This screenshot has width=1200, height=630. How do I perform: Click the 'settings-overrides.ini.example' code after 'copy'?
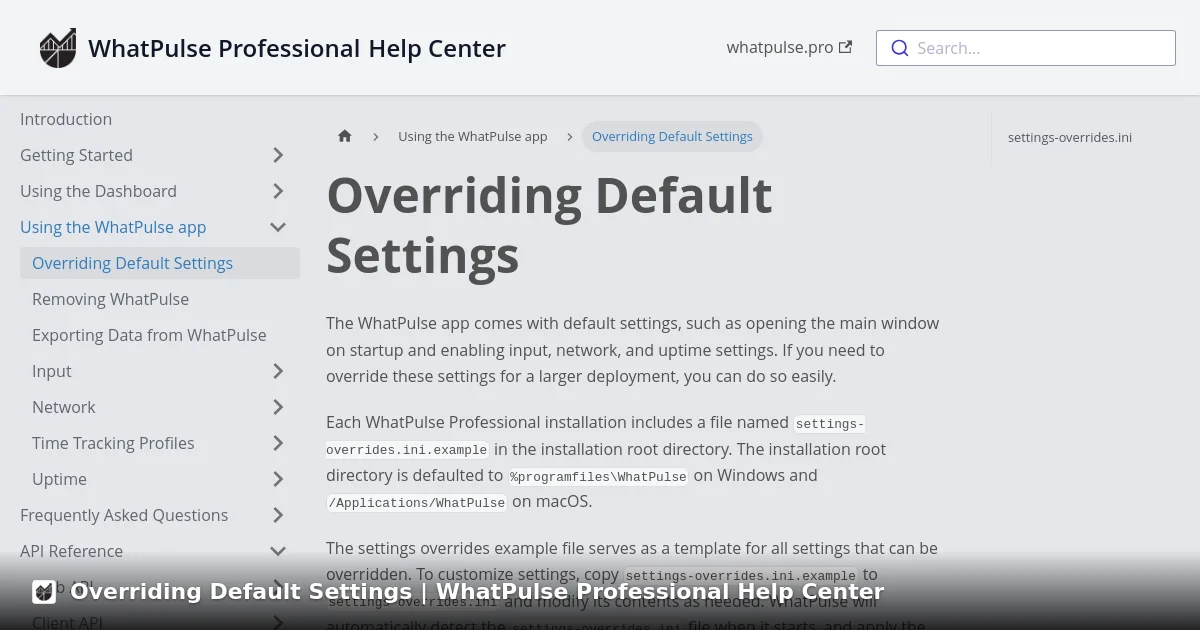point(741,576)
